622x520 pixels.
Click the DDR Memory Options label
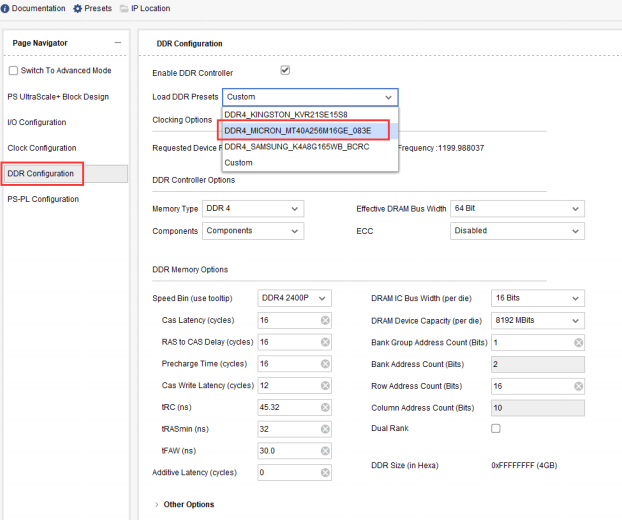190,270
